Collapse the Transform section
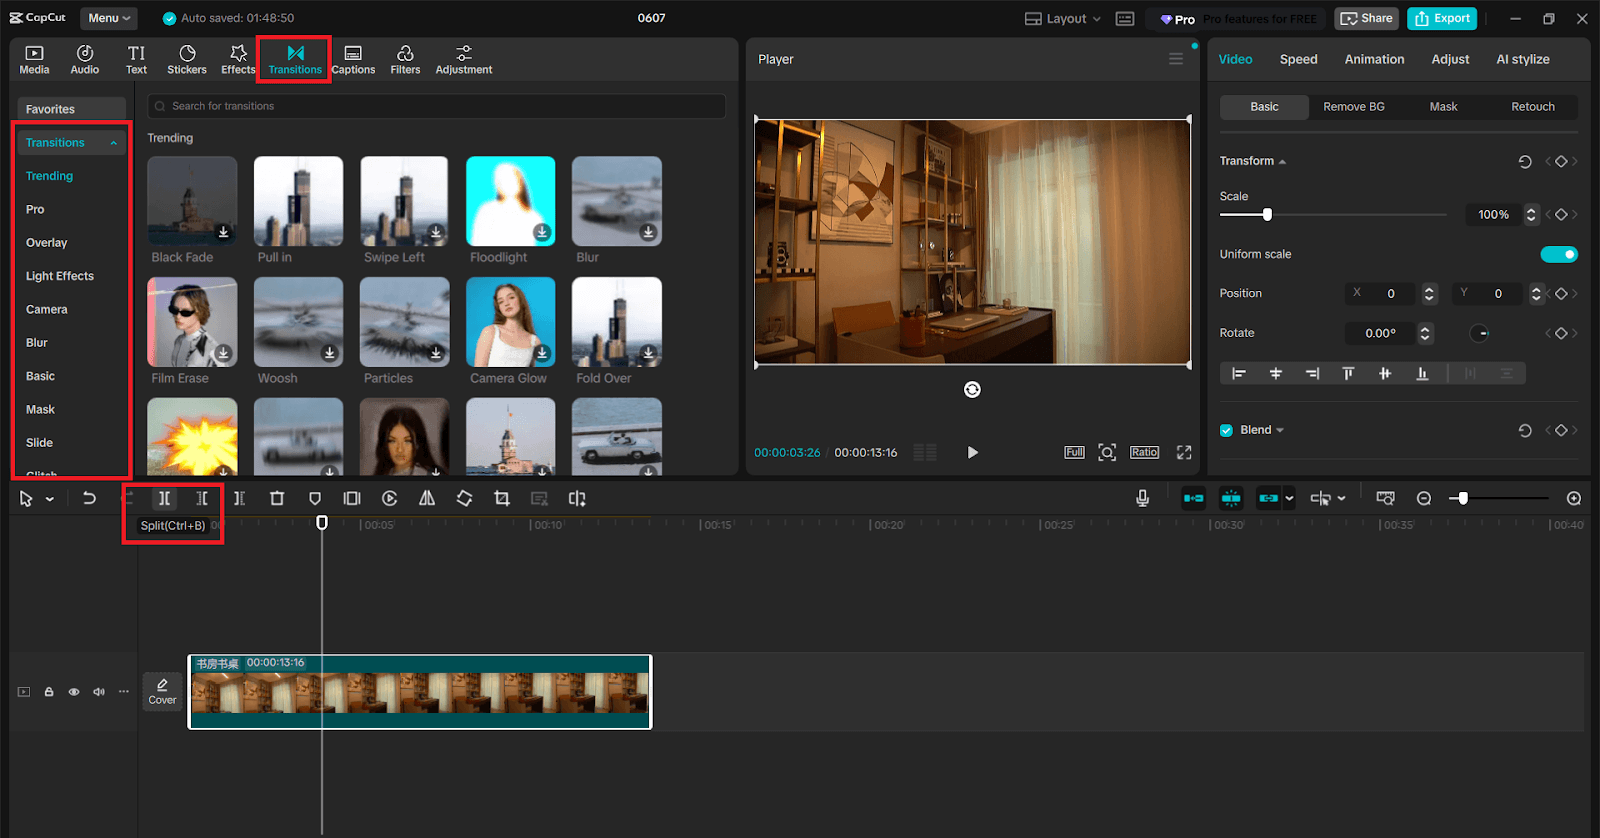Screen dimensions: 1600x838 pos(1282,161)
